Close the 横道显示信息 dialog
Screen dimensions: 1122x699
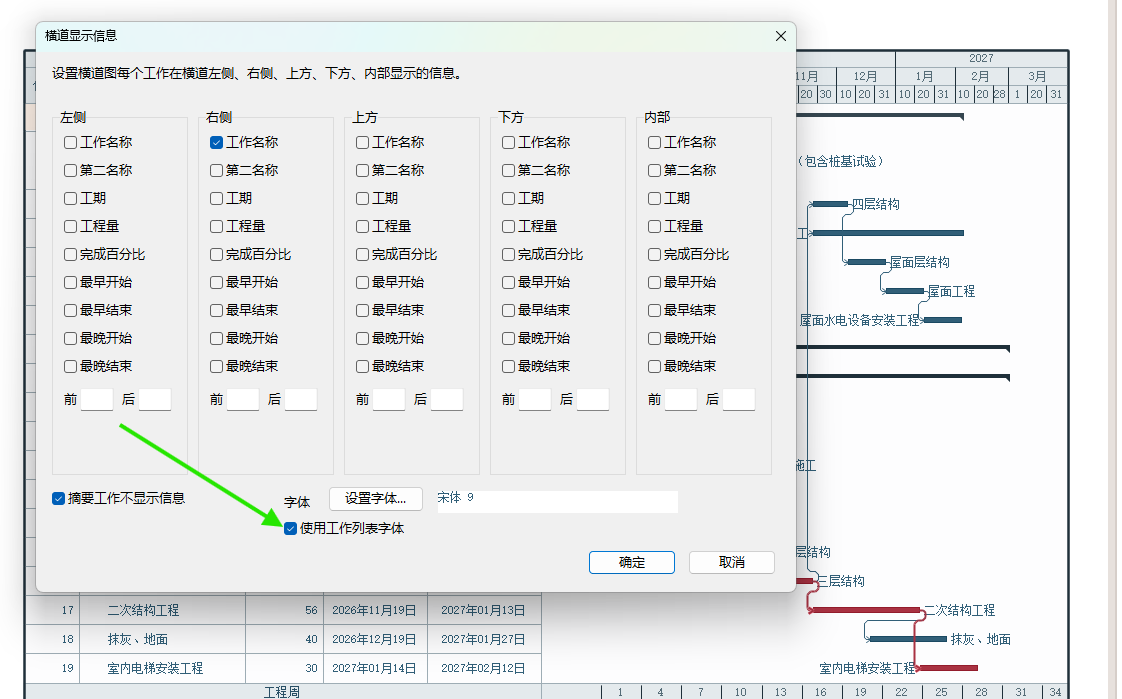(x=781, y=36)
